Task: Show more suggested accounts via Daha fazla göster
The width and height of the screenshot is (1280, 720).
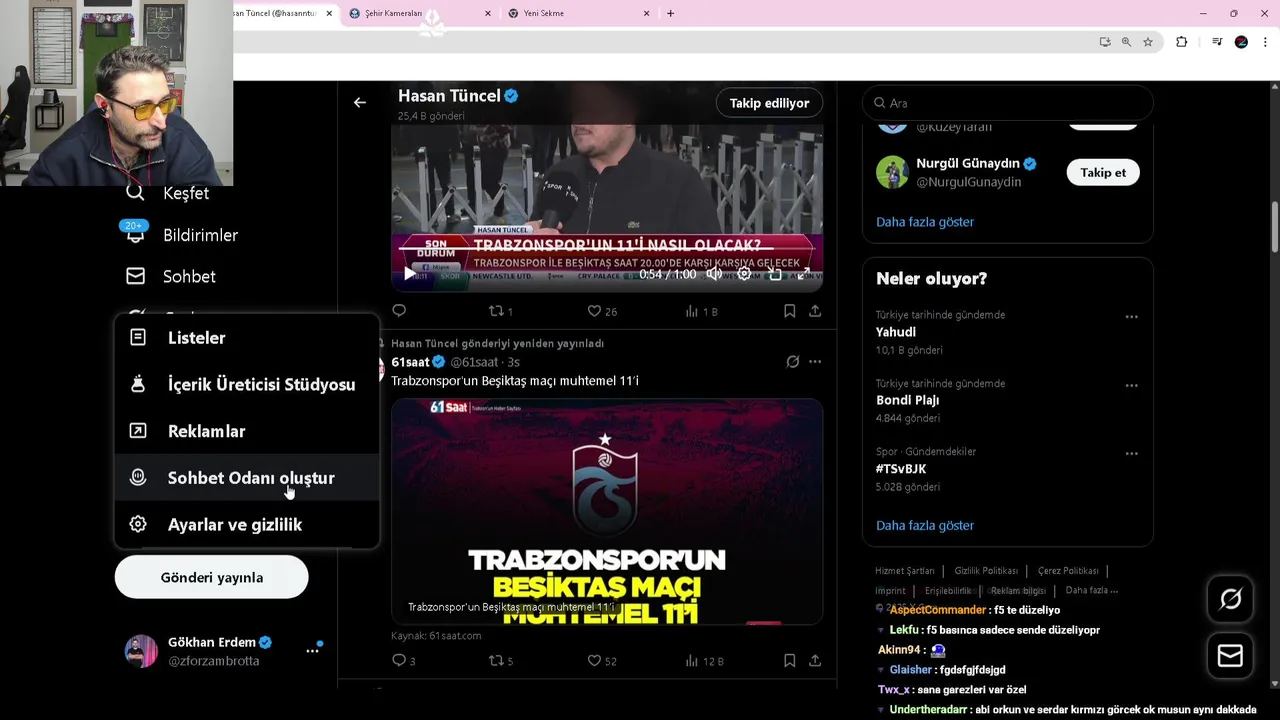Action: [x=925, y=222]
